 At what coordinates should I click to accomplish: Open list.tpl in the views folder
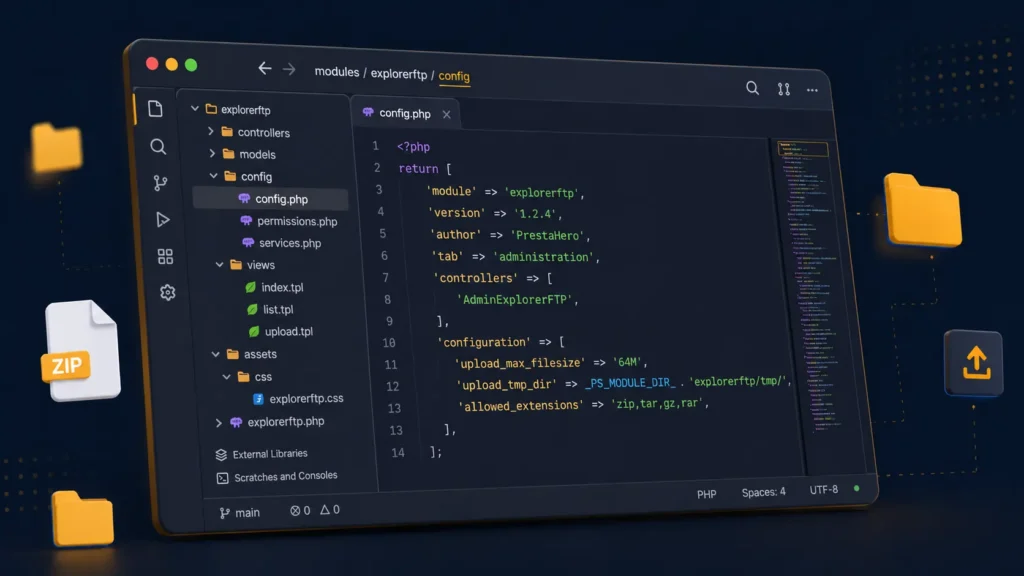[278, 310]
